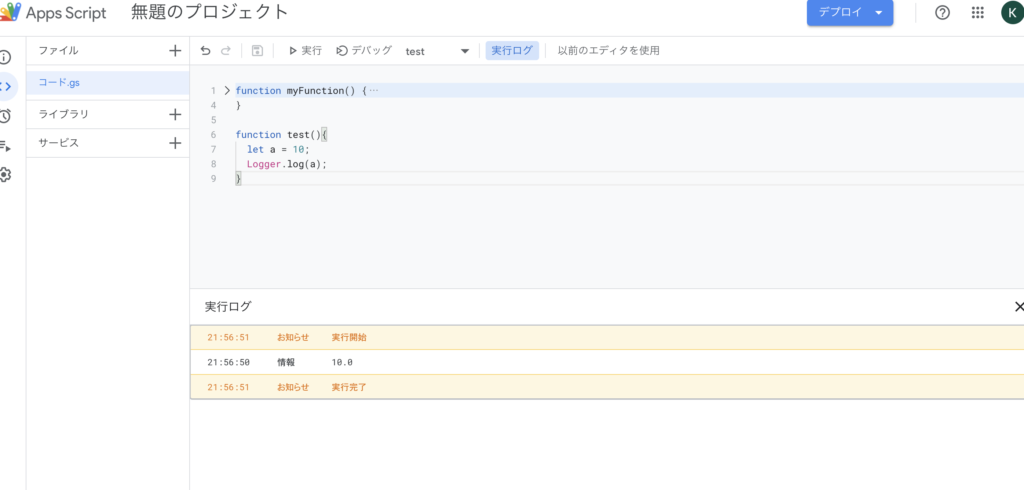
Task: Close the execution log panel
Action: click(x=1018, y=306)
